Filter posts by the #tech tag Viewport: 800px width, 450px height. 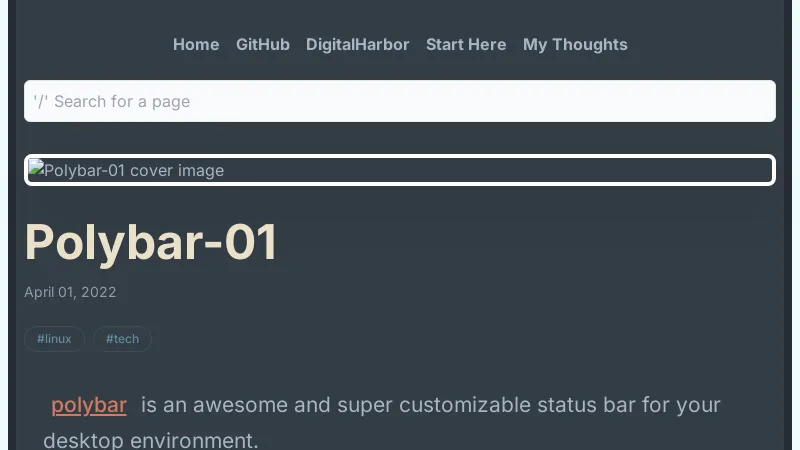click(122, 339)
